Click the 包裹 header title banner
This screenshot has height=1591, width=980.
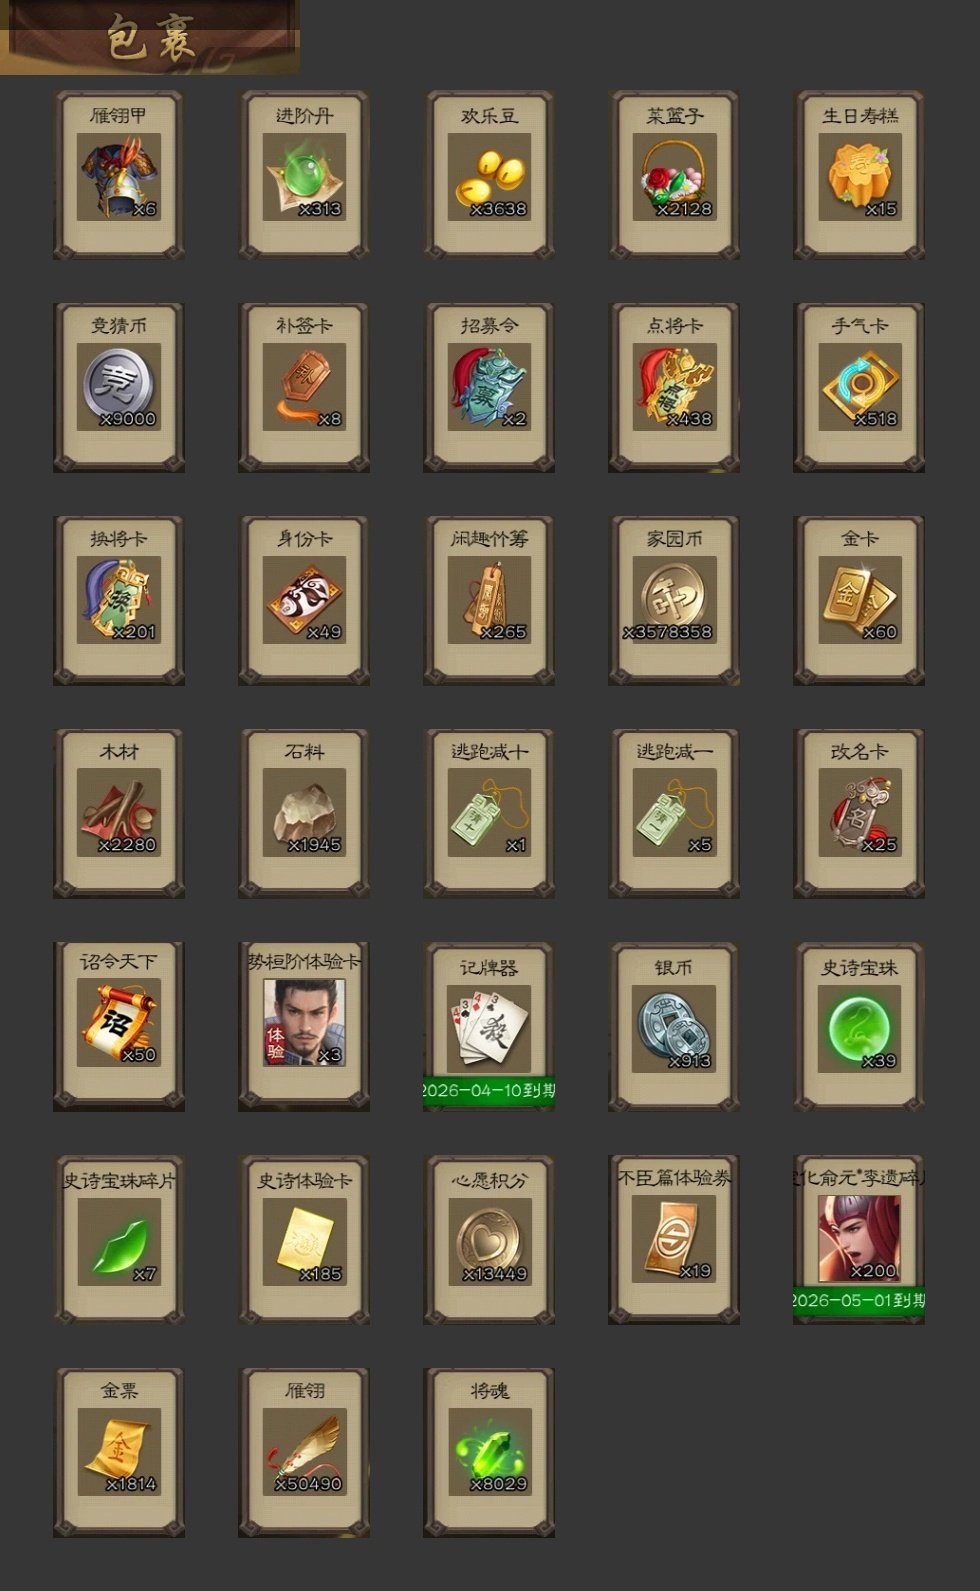pyautogui.click(x=150, y=37)
